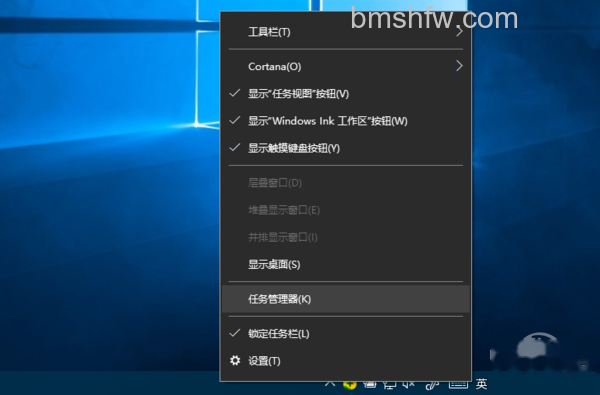Open taskbar 设置(T) with gear icon
Viewport: 600px width, 395px height.
coord(346,361)
